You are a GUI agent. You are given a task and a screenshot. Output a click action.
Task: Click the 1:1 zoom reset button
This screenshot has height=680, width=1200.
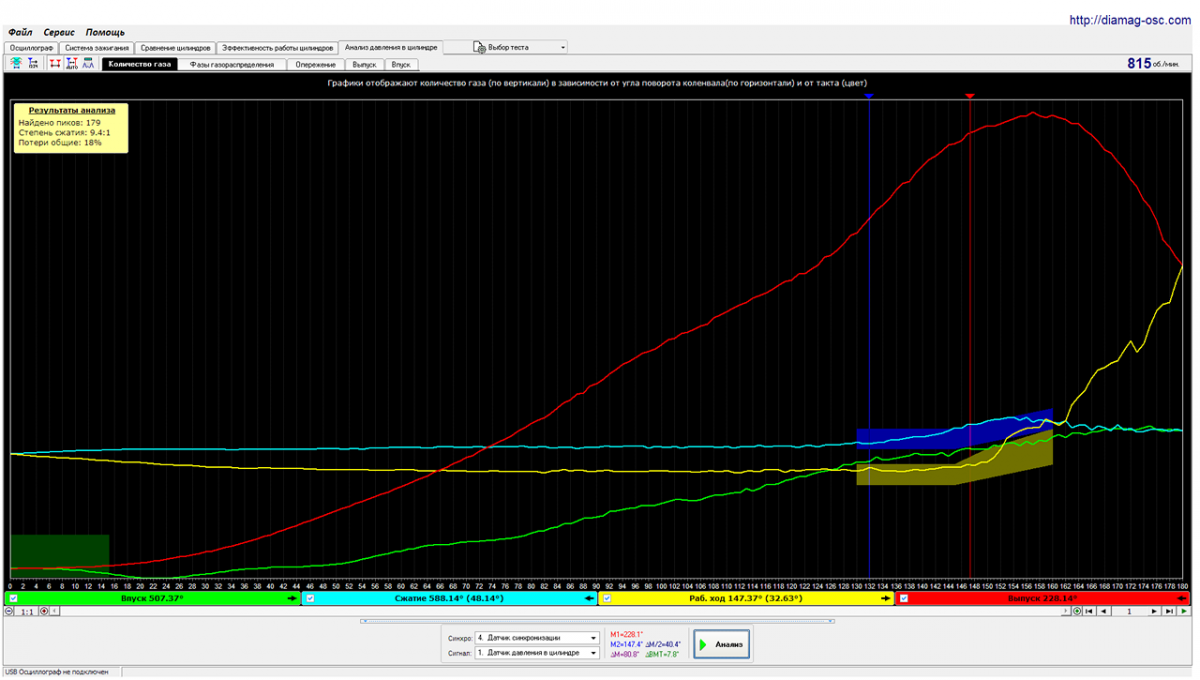tap(27, 611)
